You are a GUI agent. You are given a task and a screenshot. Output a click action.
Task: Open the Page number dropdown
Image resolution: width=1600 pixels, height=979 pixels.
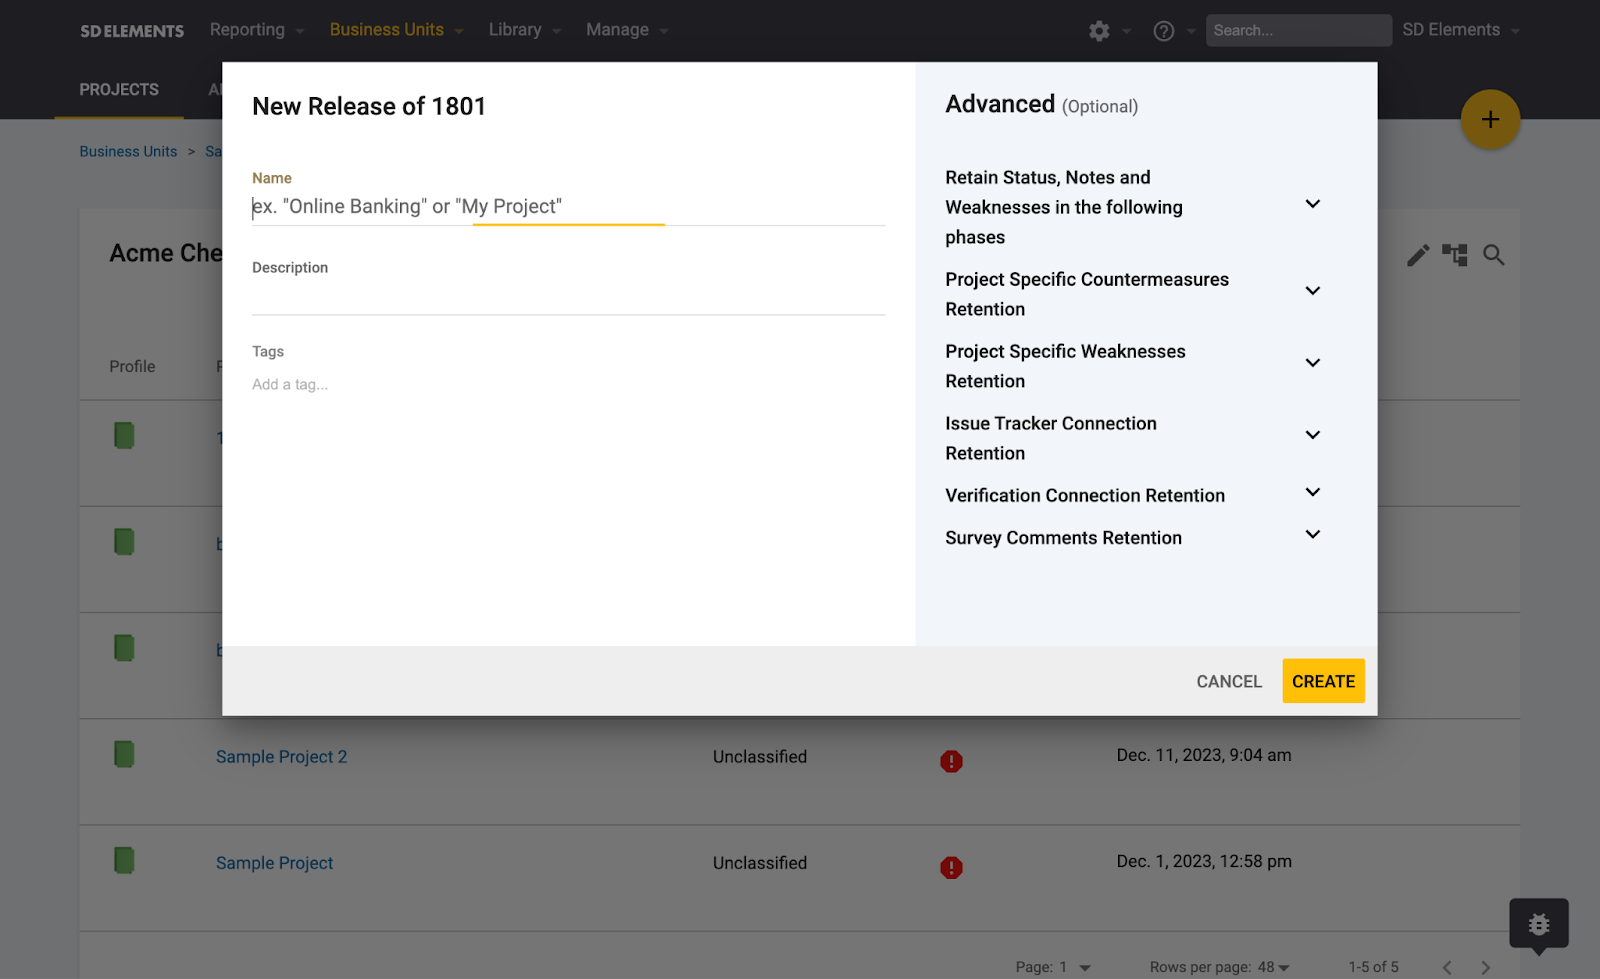[1075, 967]
